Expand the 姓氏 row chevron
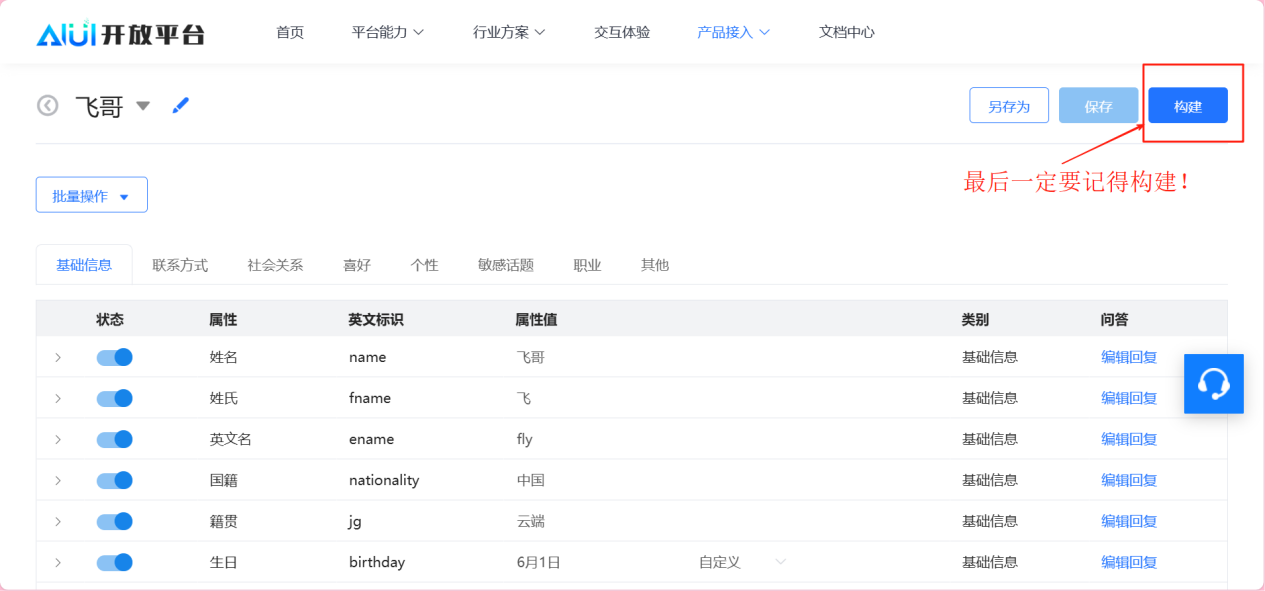The height and width of the screenshot is (591, 1265). [58, 398]
